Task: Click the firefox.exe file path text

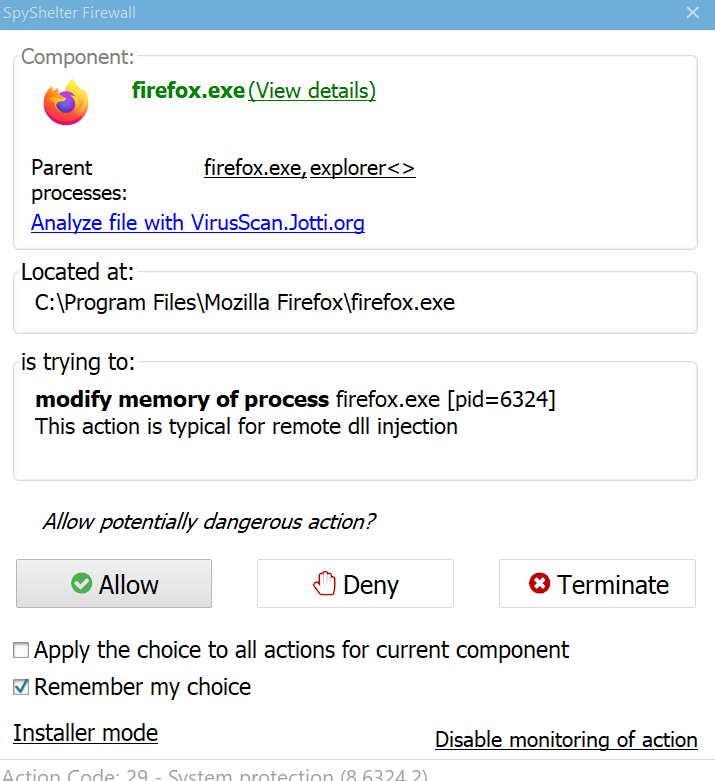Action: [245, 302]
